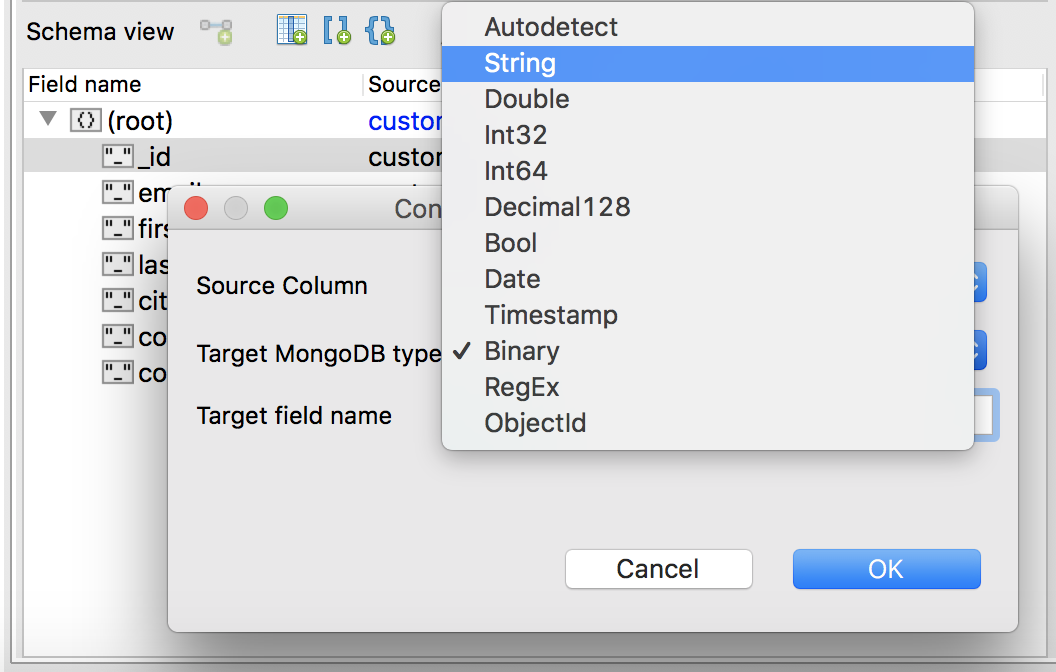
Task: Click the _id field string icon
Action: coord(117,157)
